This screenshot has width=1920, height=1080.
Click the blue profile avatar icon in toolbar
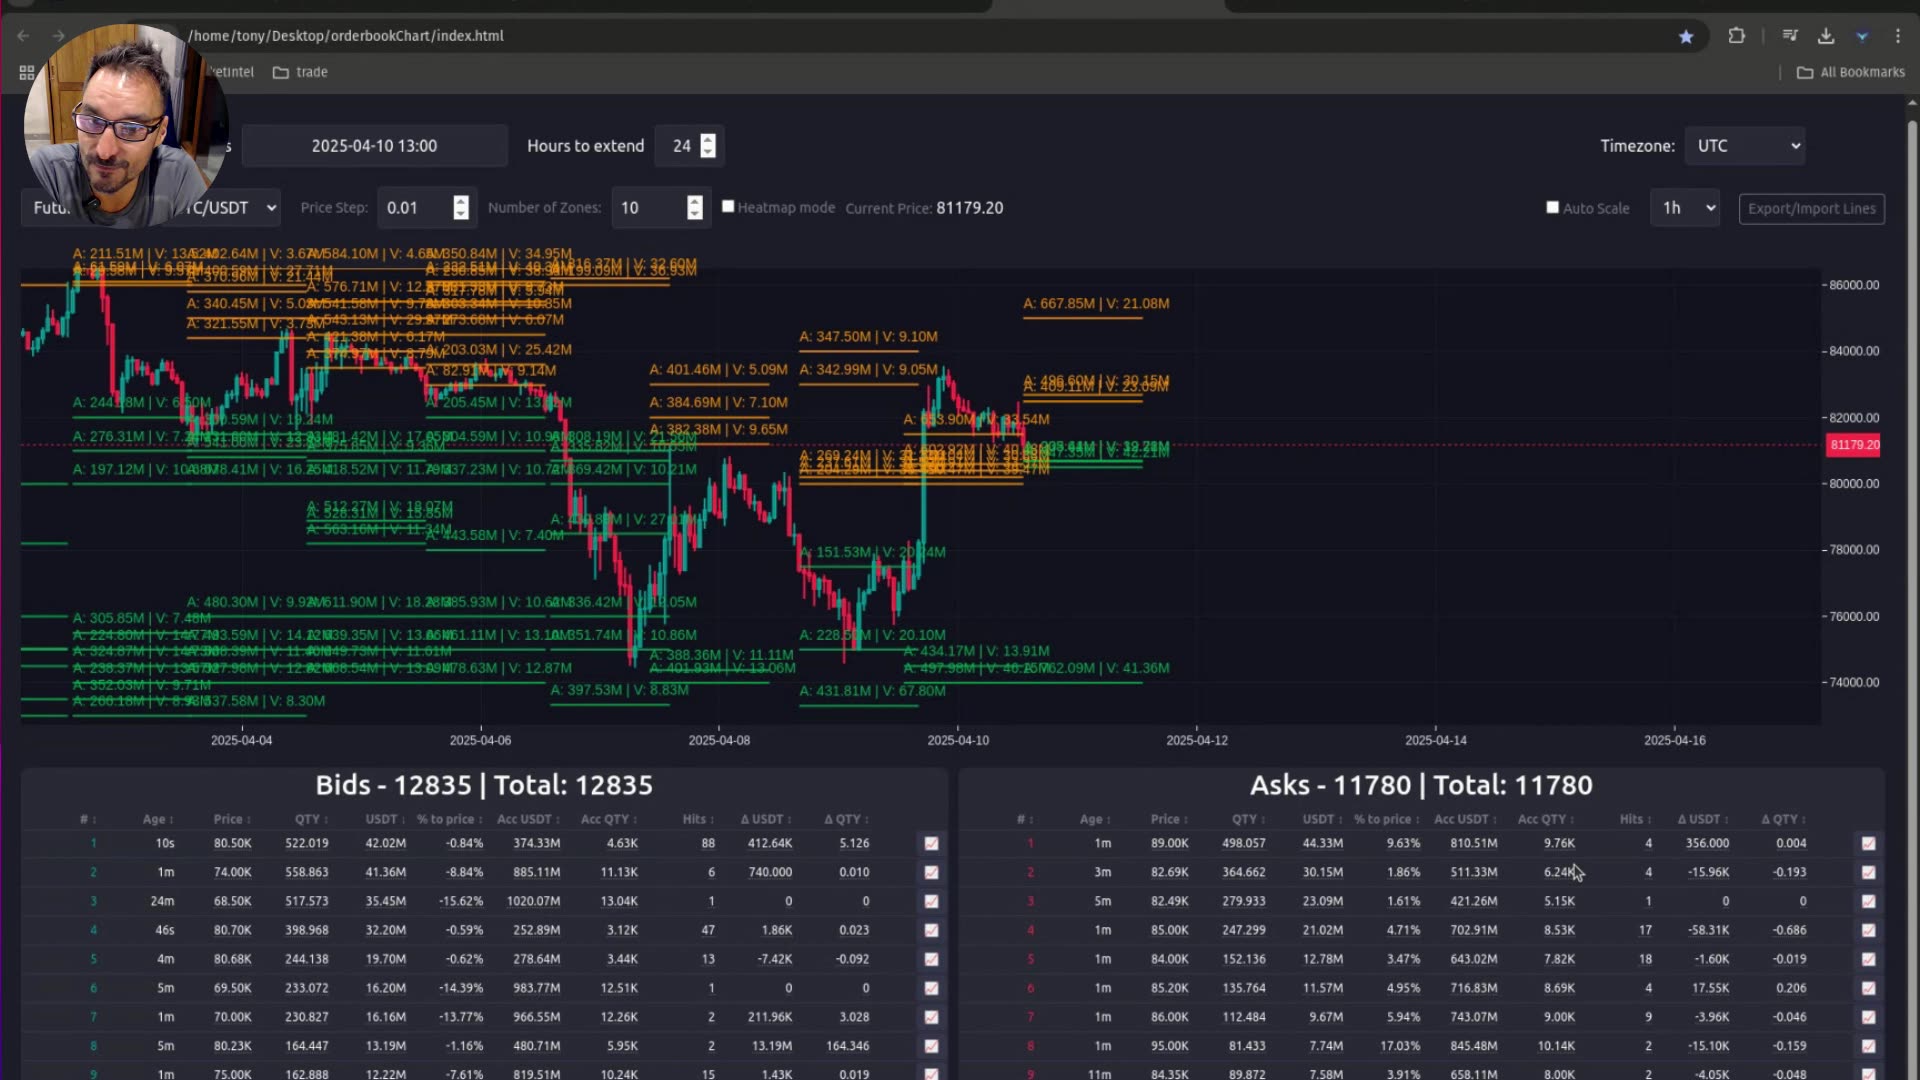(x=1862, y=36)
